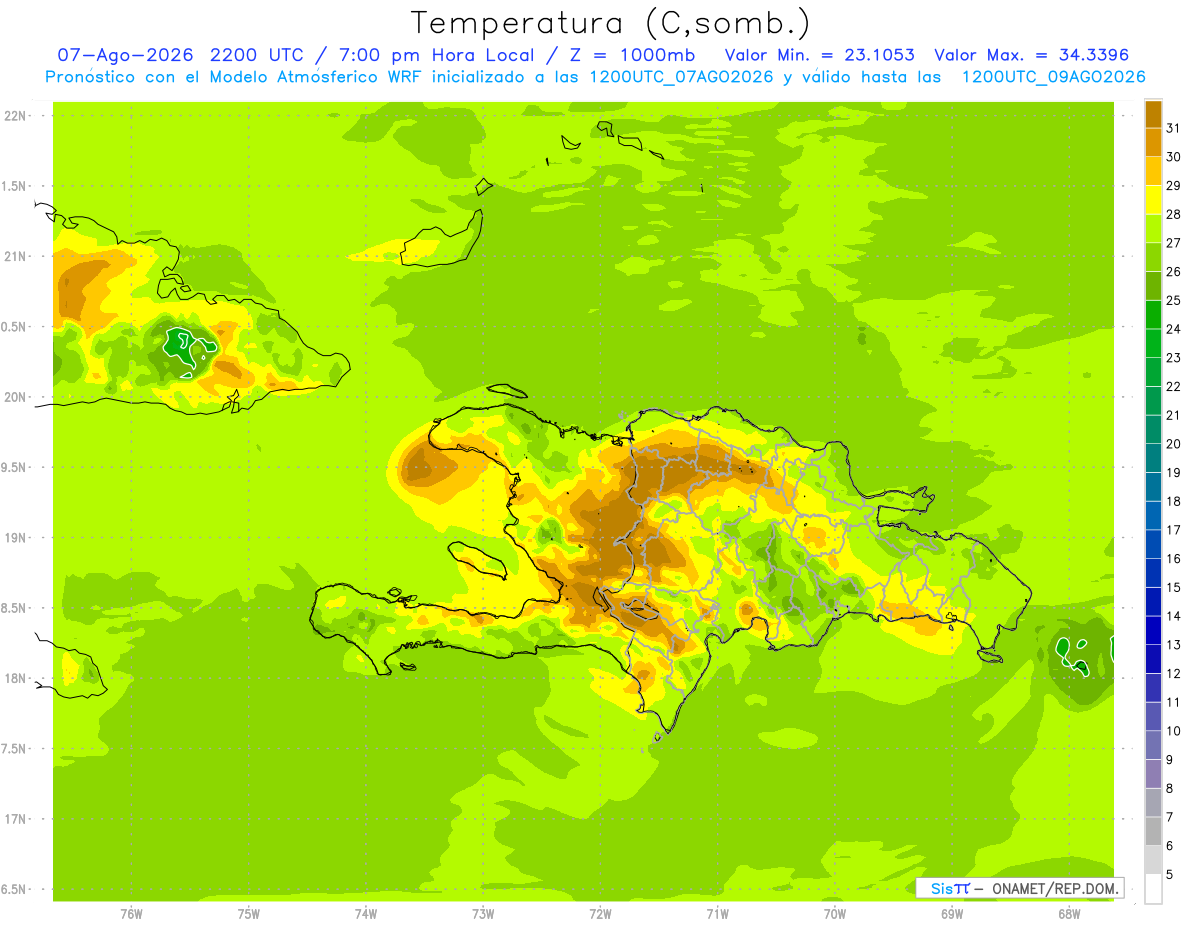1200x927 pixels.
Task: Click the colorbar label '9'
Action: [x=1170, y=760]
